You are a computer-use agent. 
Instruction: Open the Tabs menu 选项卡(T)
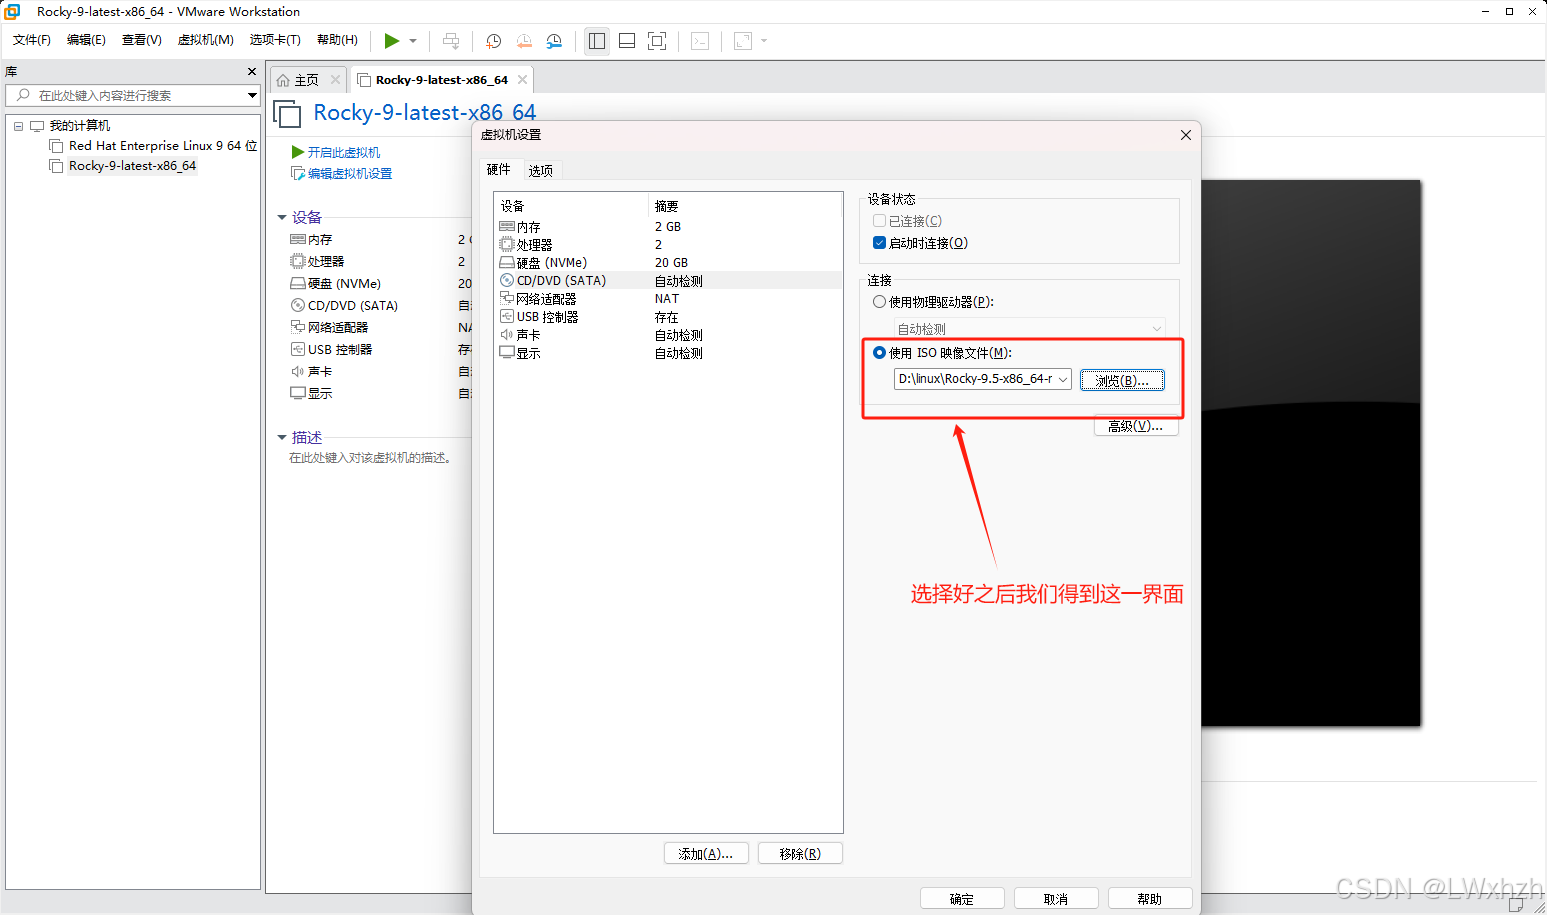pyautogui.click(x=275, y=40)
